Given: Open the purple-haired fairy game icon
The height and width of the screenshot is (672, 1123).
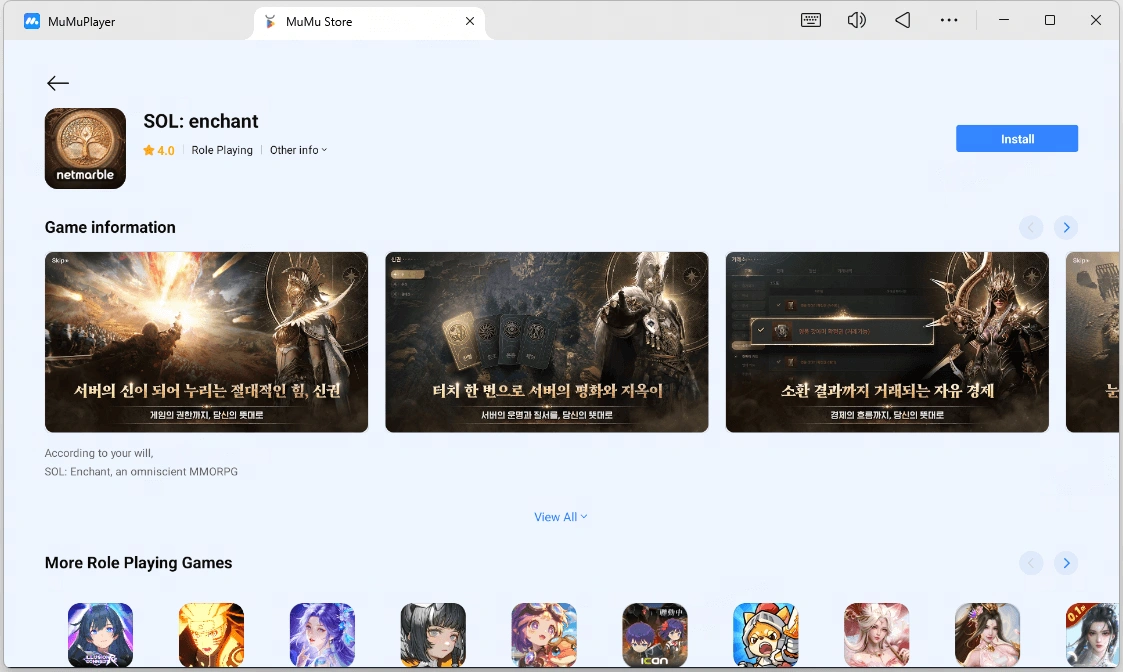Looking at the screenshot, I should point(322,635).
